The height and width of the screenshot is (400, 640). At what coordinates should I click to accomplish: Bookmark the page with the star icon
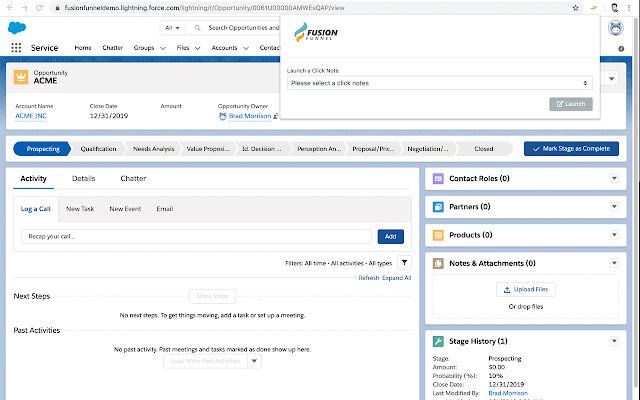tap(576, 8)
